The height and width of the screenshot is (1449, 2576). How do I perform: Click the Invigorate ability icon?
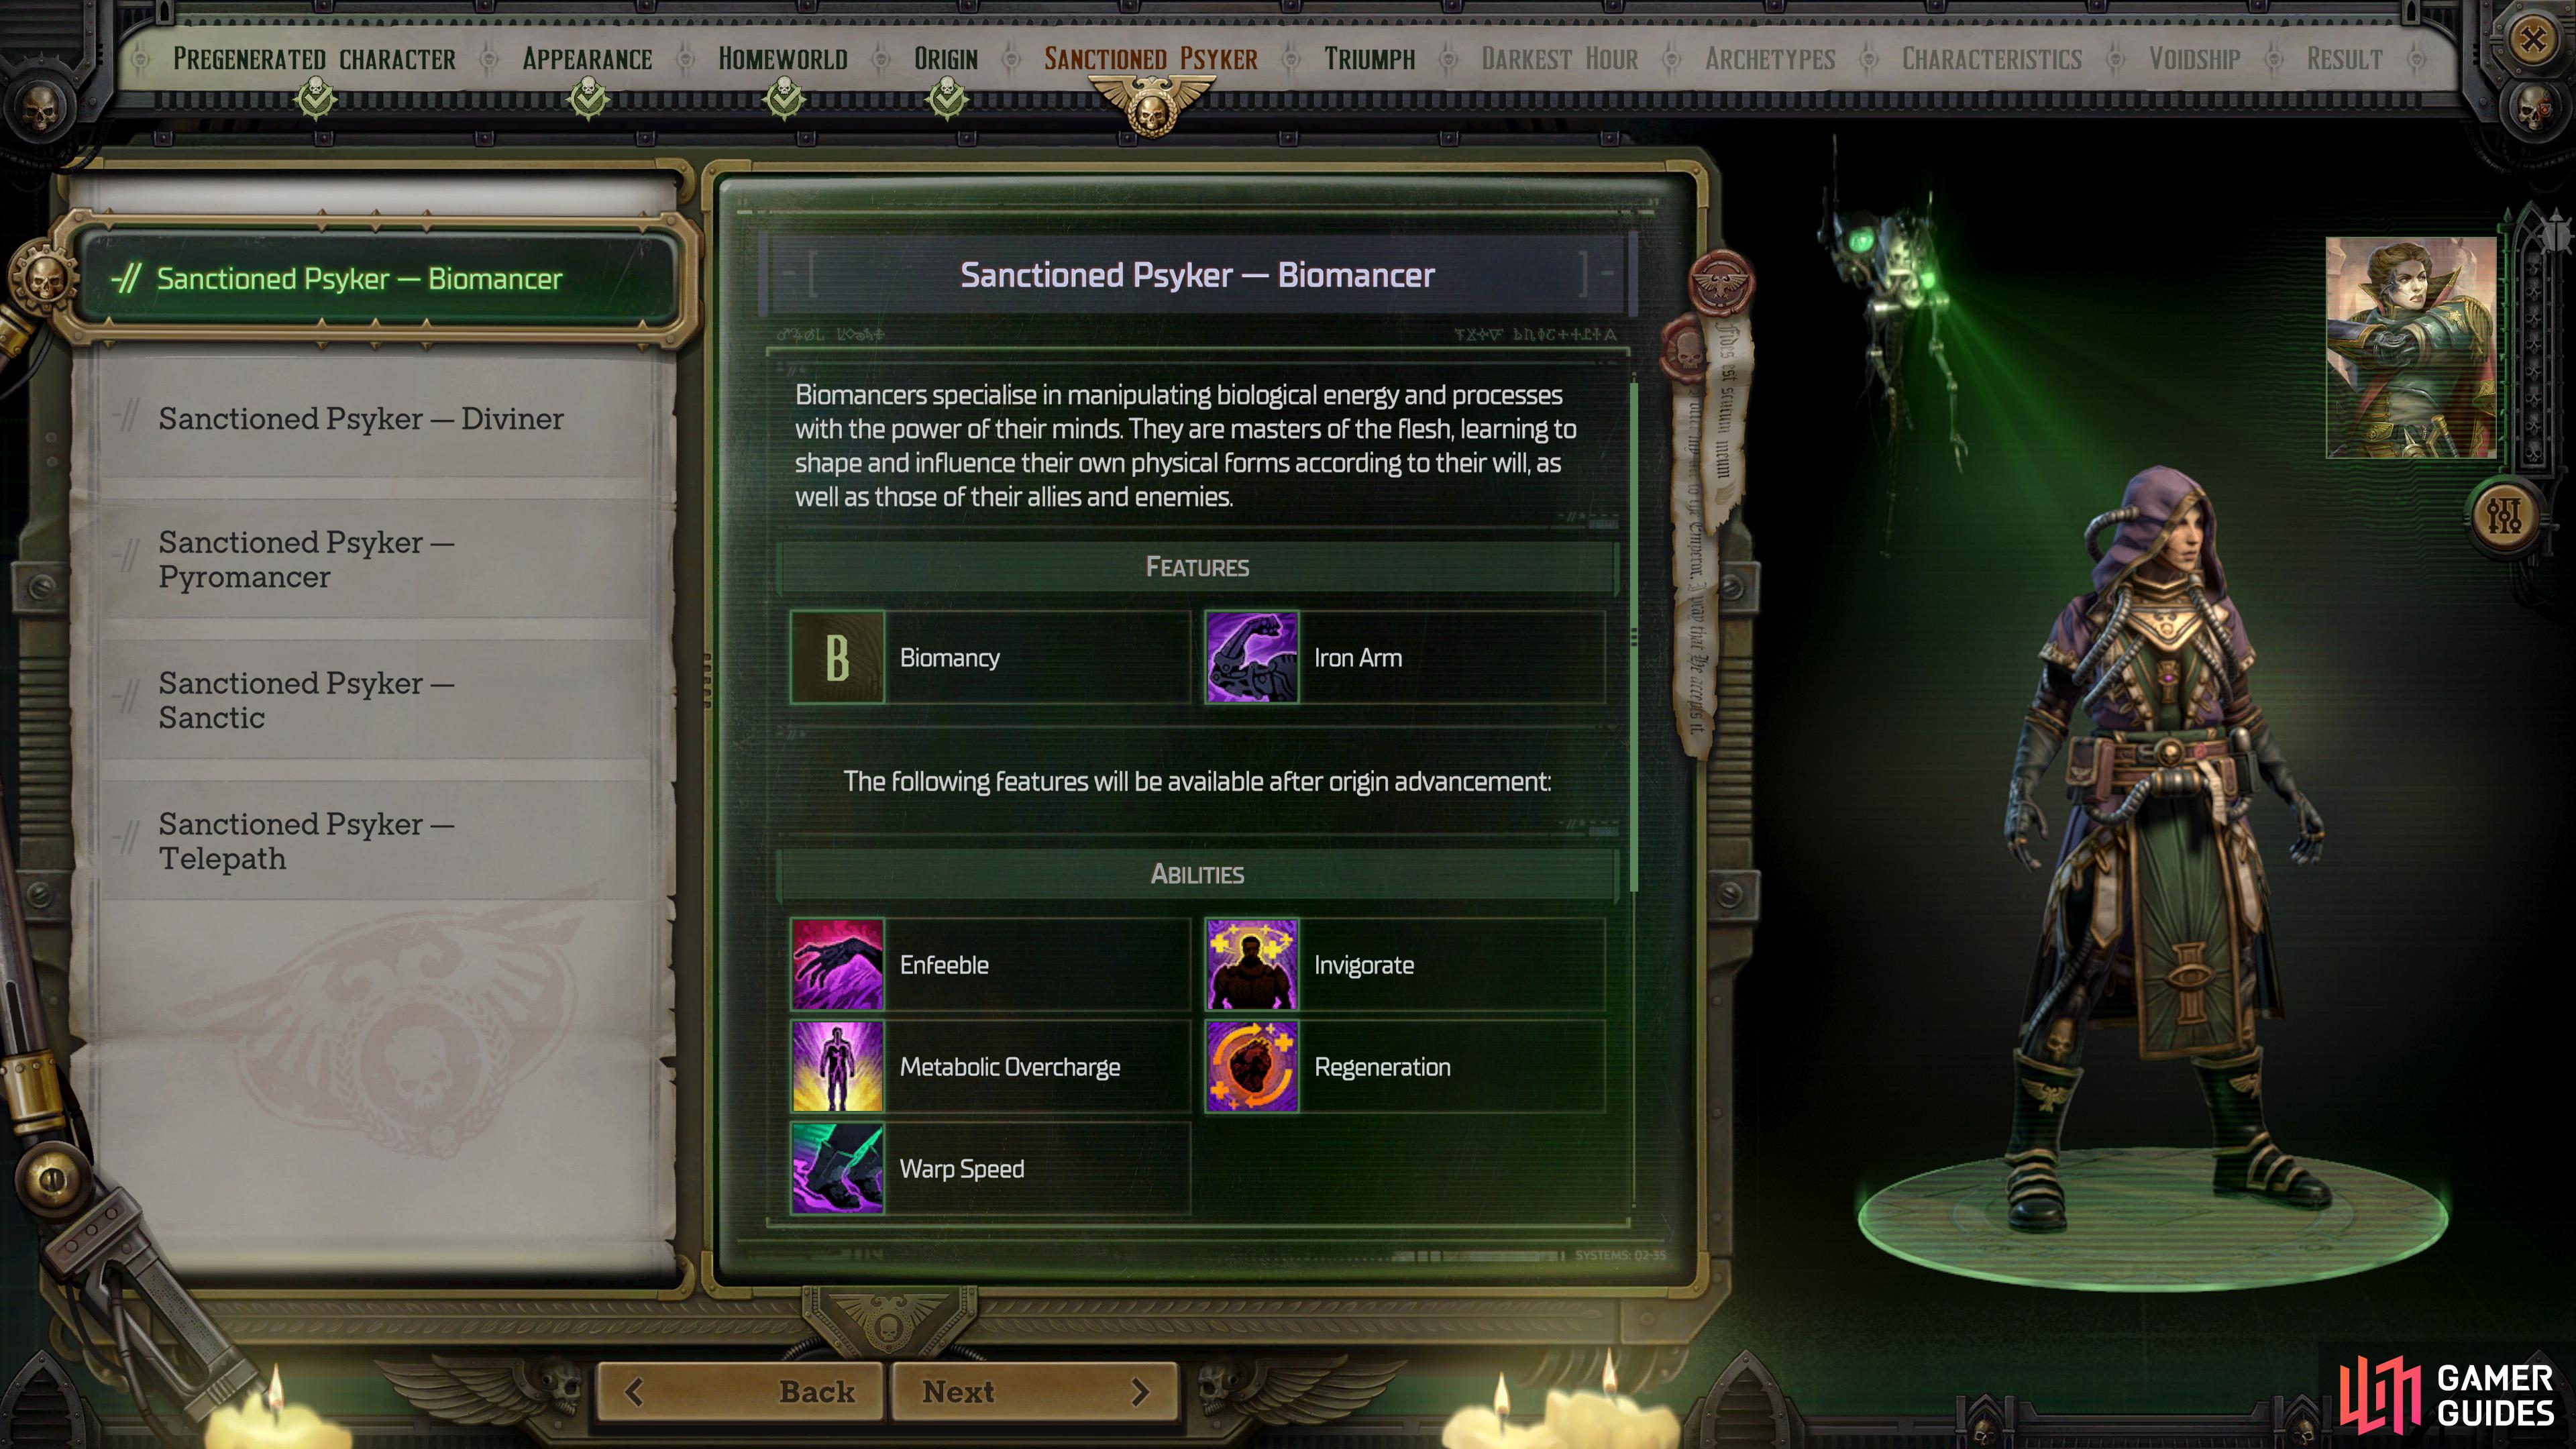coord(1251,965)
